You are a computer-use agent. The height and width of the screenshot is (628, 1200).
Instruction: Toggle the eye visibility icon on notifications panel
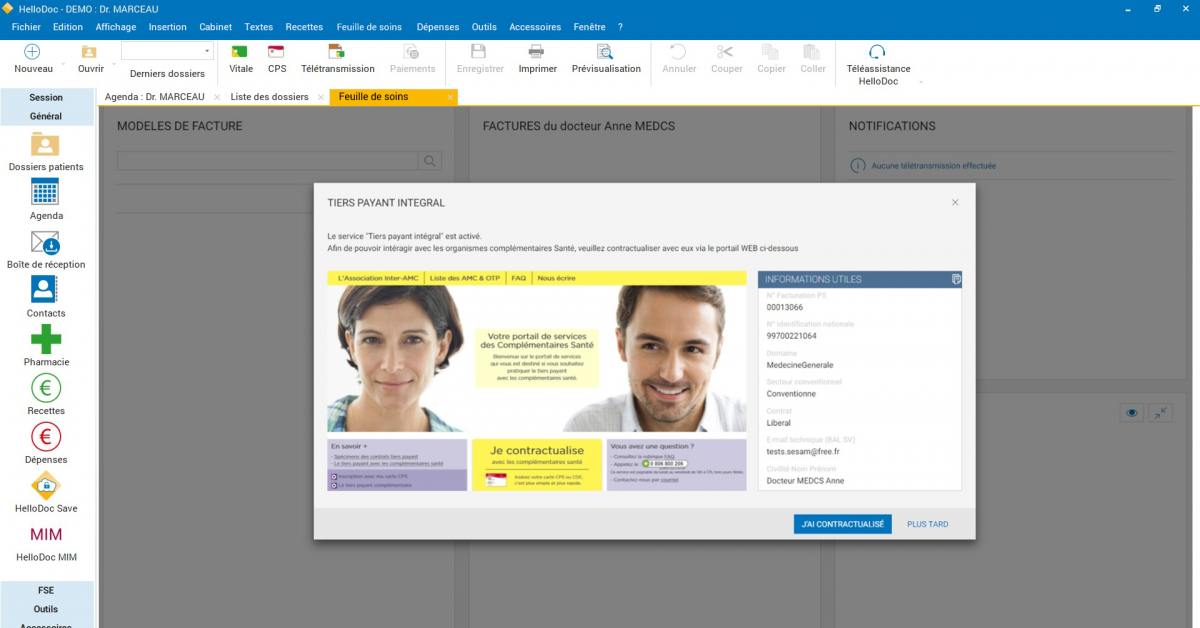[1130, 412]
